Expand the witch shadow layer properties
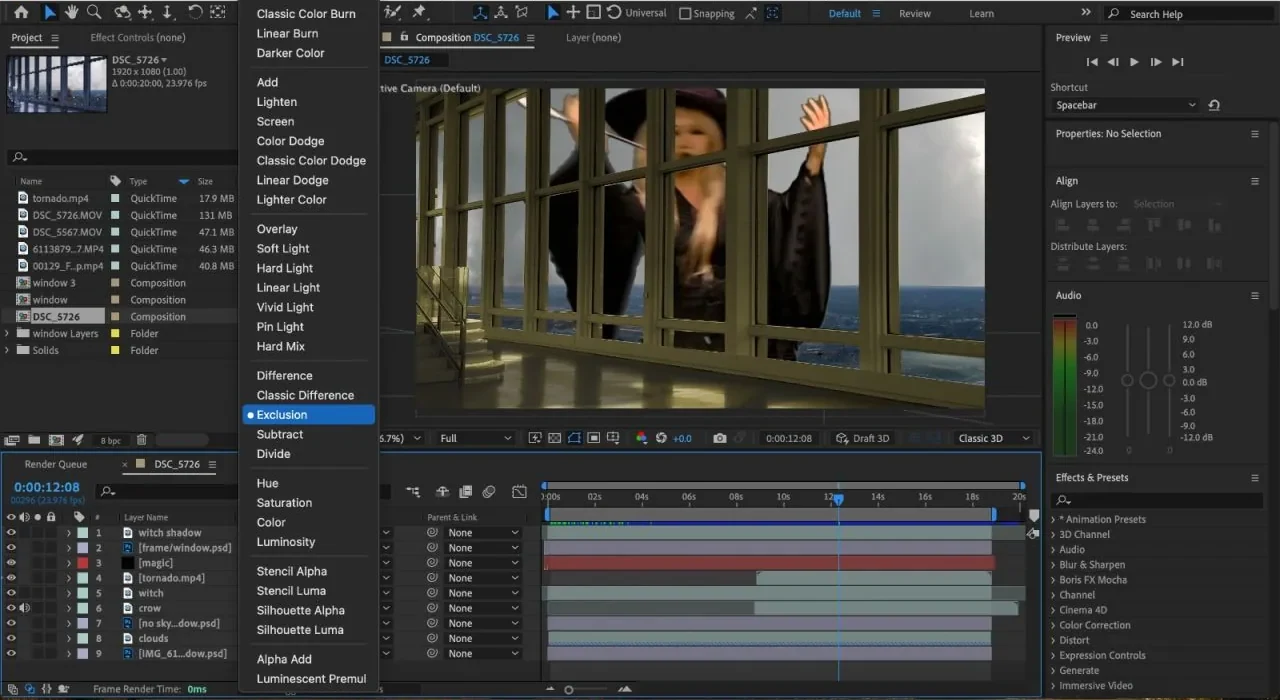The height and width of the screenshot is (700, 1280). tap(69, 533)
